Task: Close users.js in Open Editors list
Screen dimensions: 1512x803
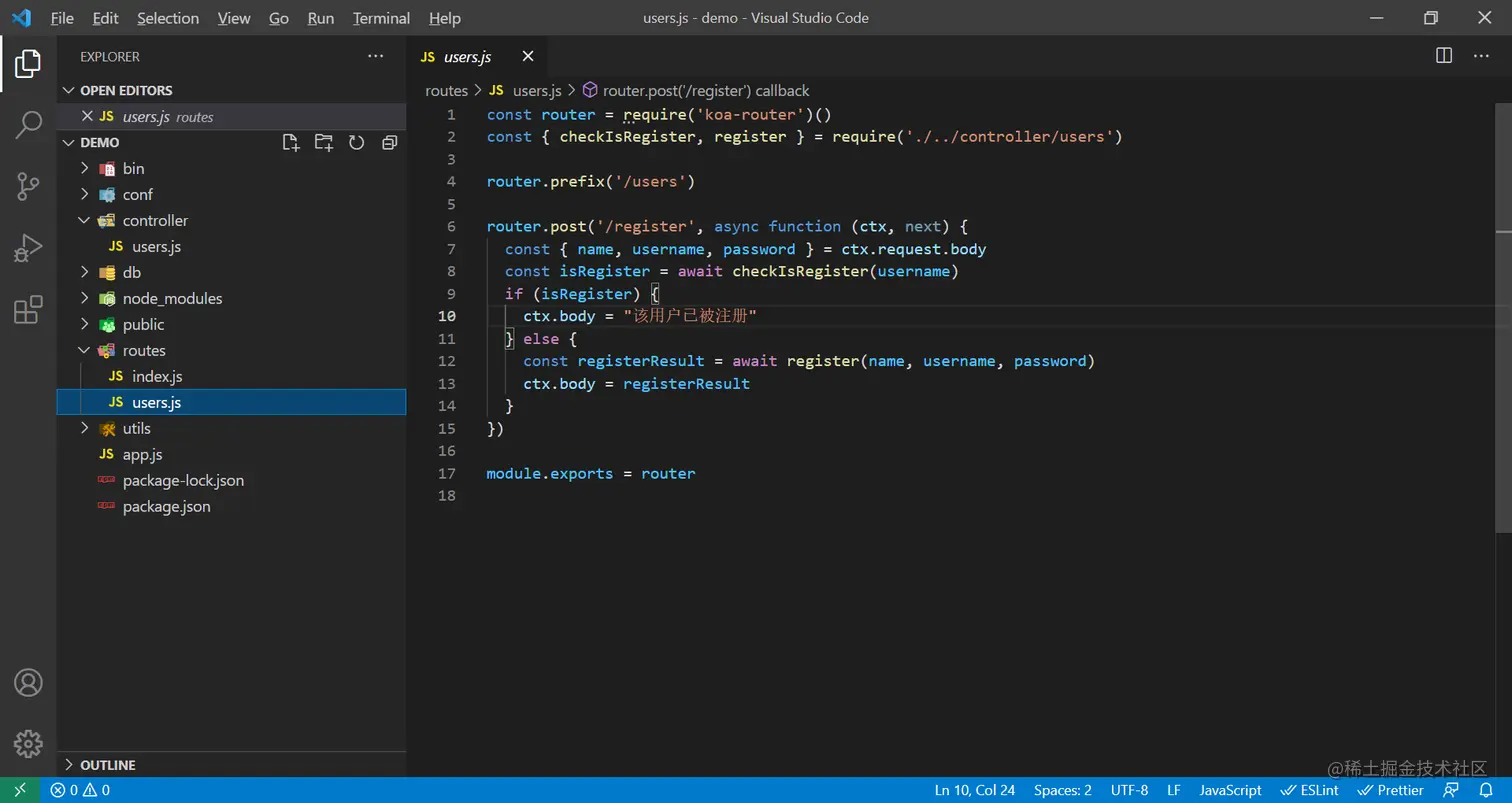Action: [87, 117]
